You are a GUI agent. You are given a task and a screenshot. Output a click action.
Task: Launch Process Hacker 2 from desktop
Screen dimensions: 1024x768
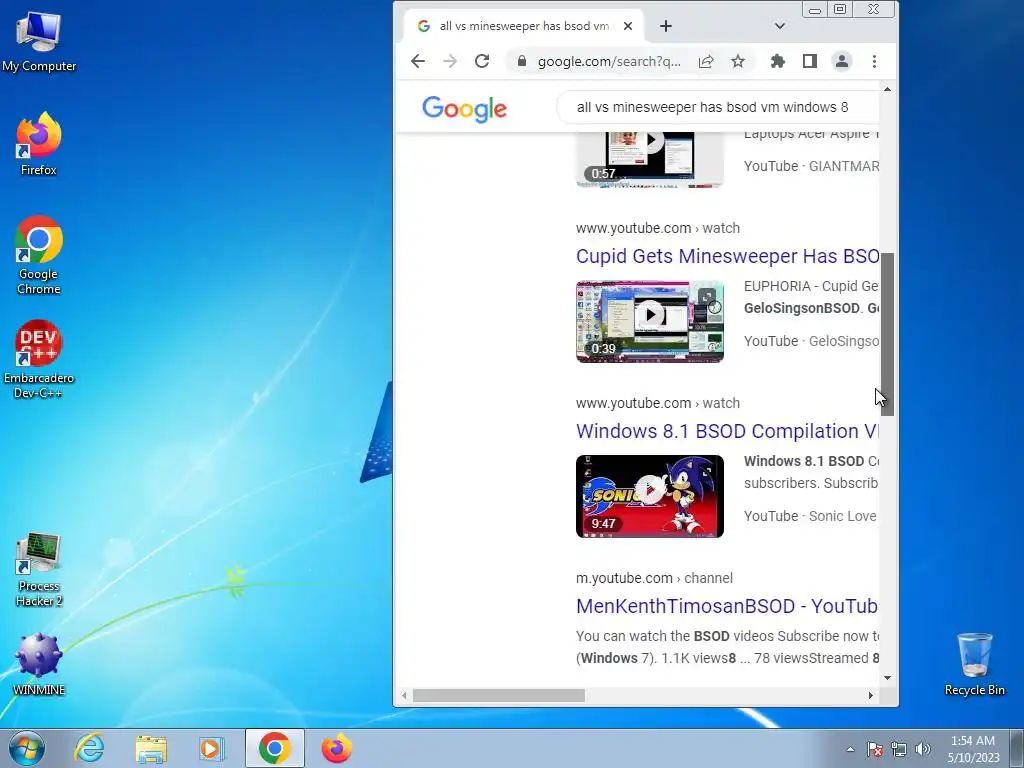(x=39, y=569)
